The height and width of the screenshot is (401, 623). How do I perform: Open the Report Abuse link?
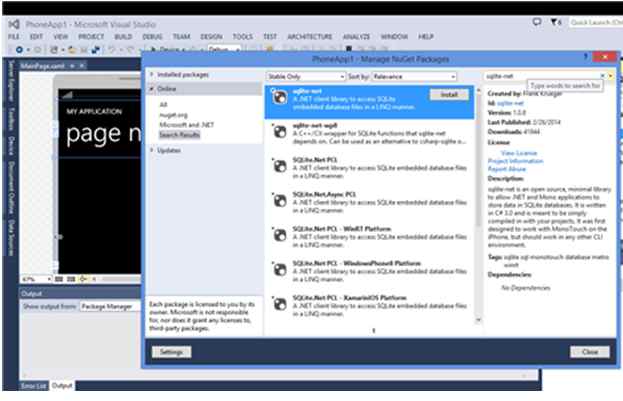pyautogui.click(x=507, y=169)
